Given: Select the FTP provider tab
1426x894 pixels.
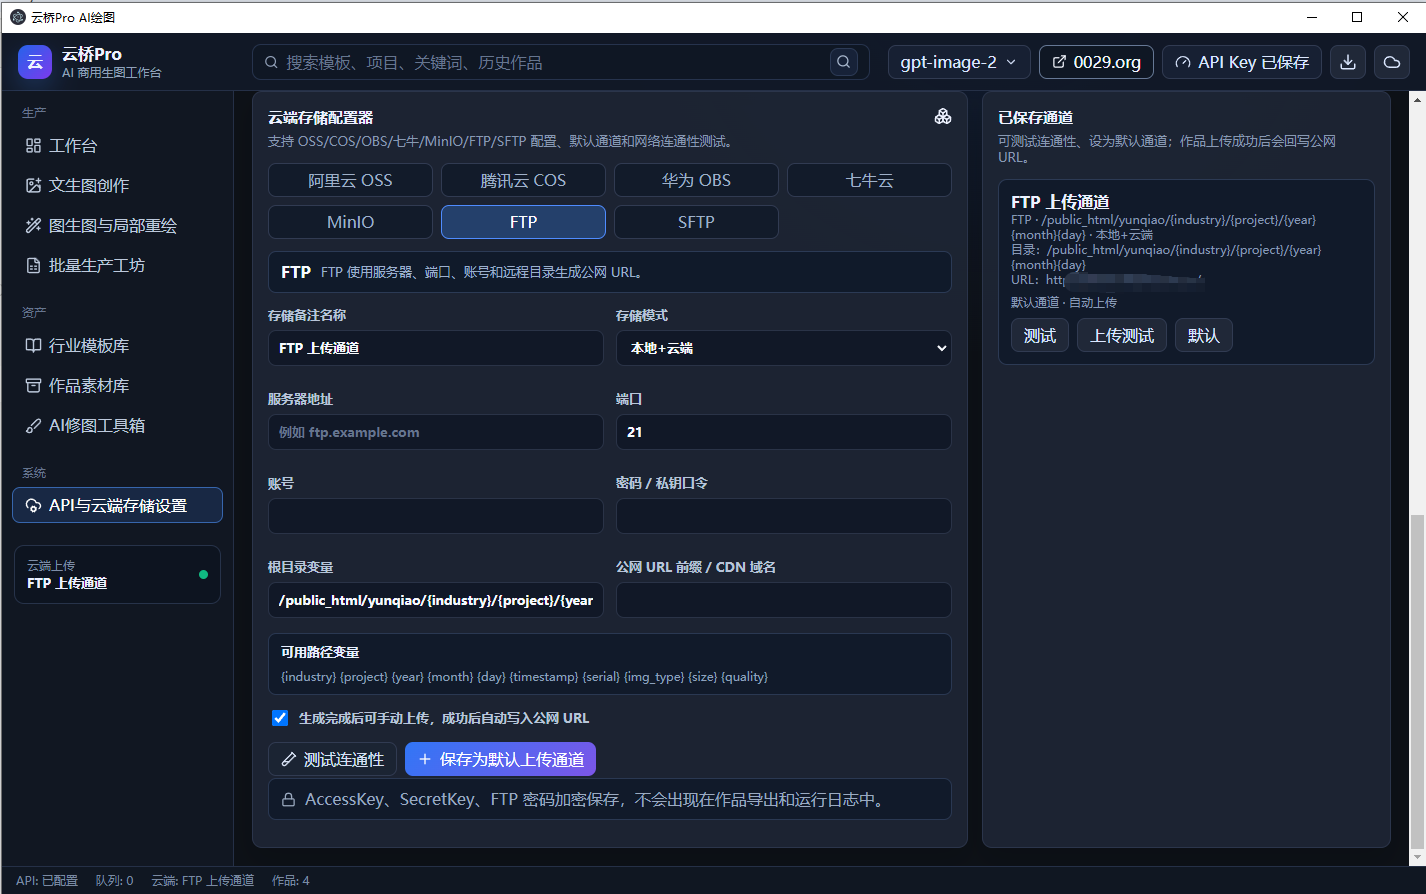Looking at the screenshot, I should point(523,222).
